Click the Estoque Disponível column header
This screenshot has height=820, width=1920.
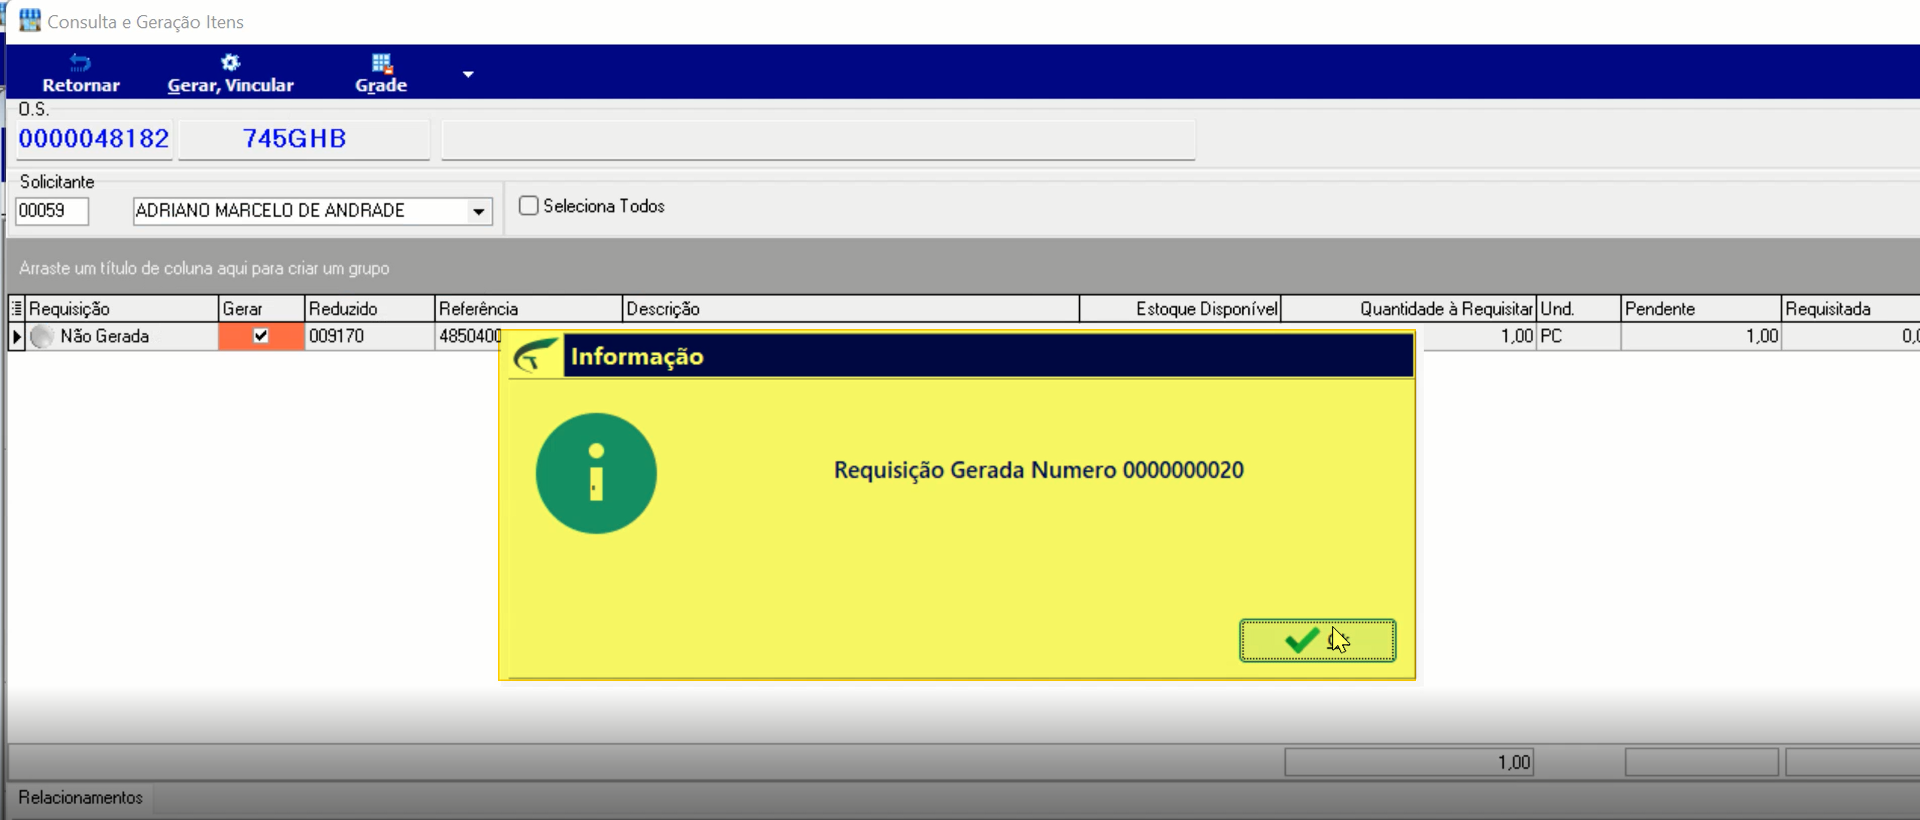pos(1180,309)
